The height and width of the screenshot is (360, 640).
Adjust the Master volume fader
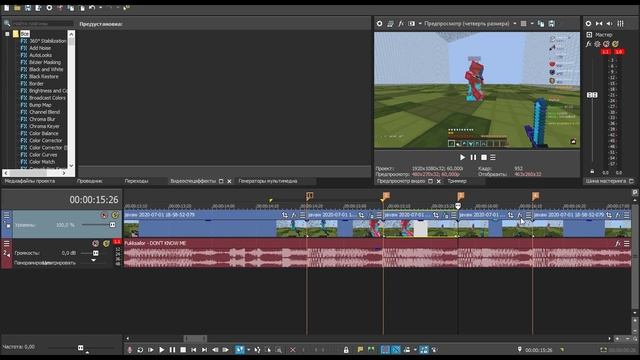pos(592,95)
